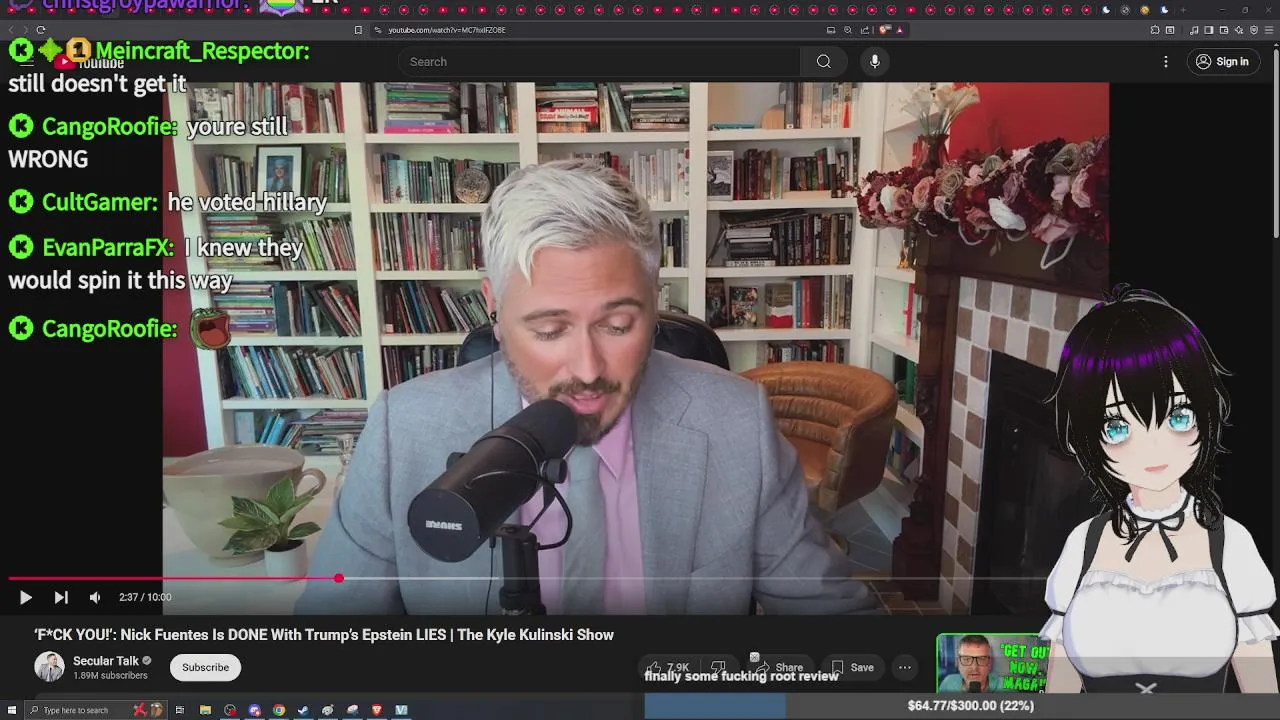Viewport: 1280px width, 720px height.
Task: Click the YouTube search magnifier button
Action: pyautogui.click(x=823, y=62)
